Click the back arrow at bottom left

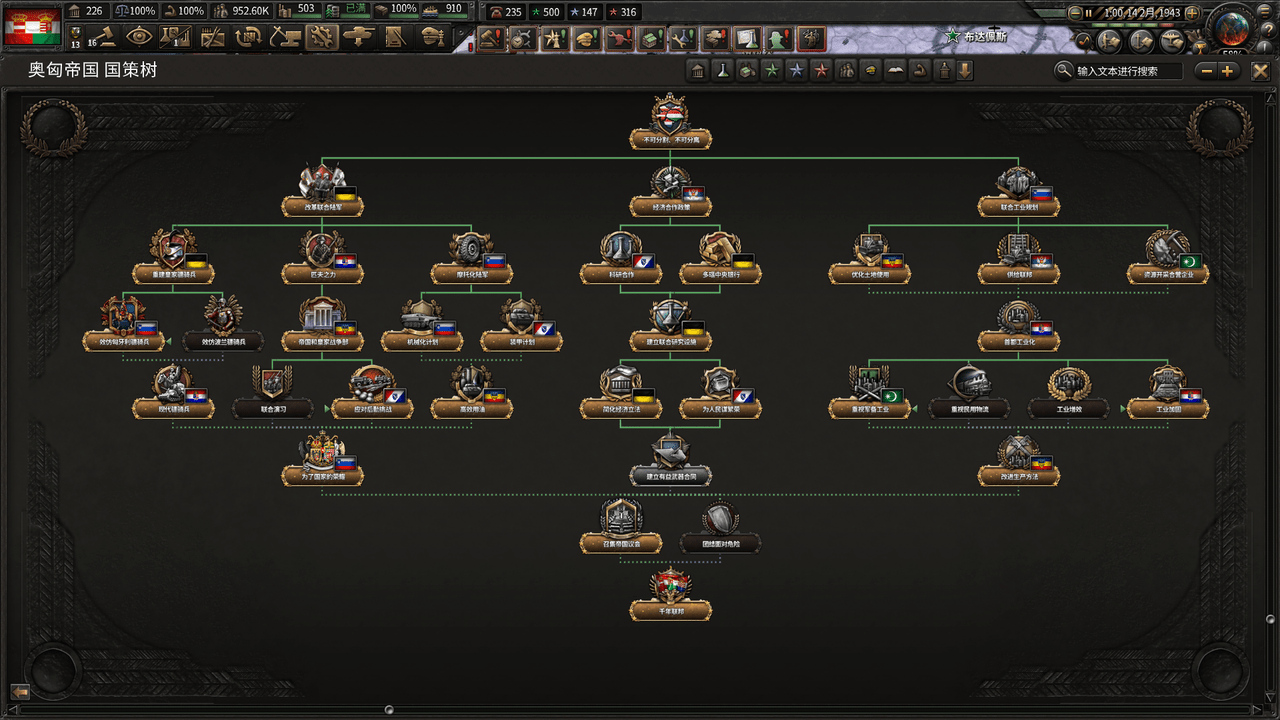pyautogui.click(x=19, y=692)
